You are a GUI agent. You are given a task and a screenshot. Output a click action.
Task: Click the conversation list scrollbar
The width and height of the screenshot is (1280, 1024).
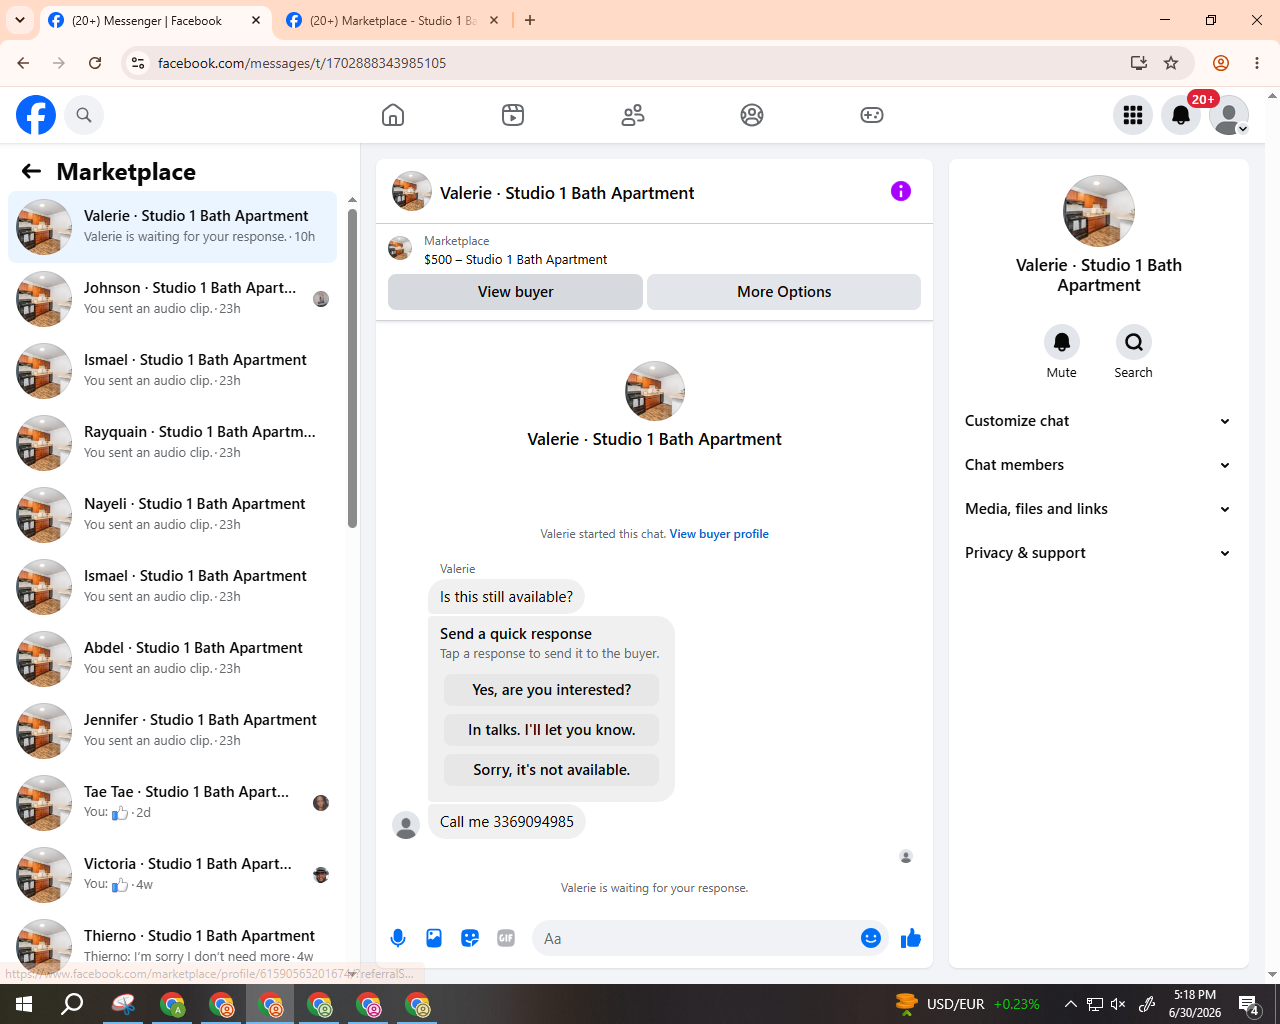coord(352,368)
